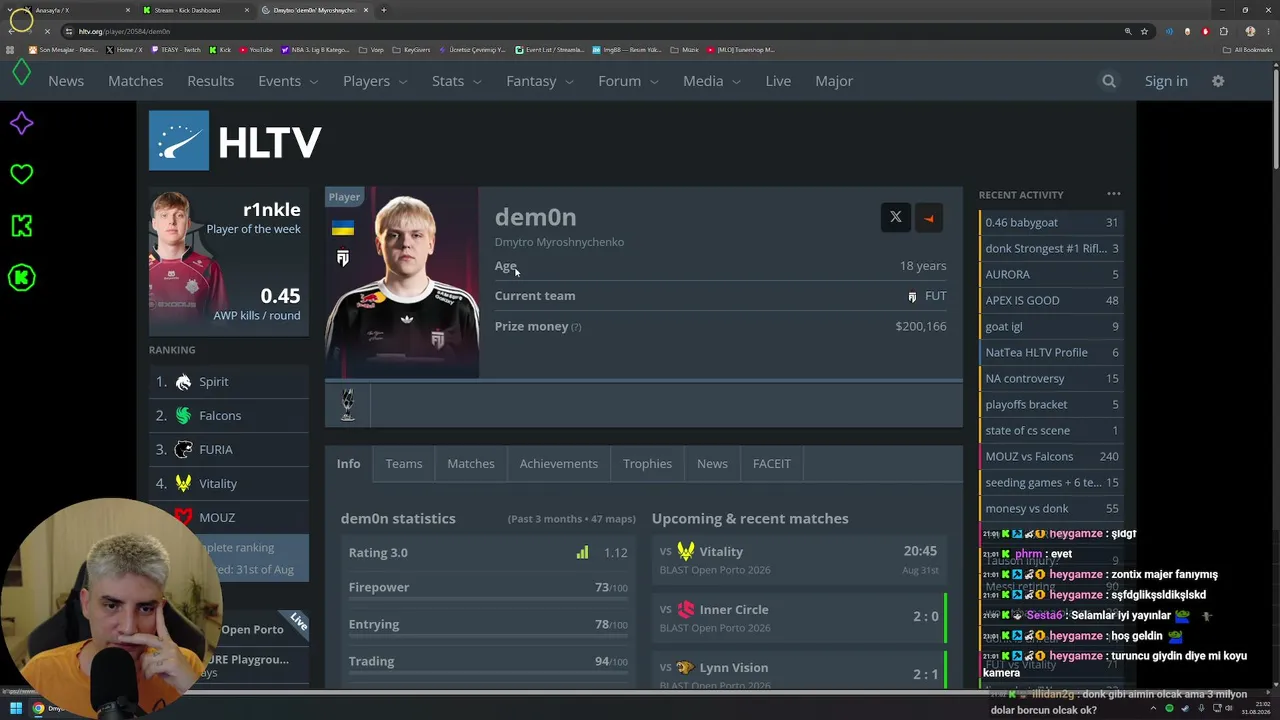Click dem0n's player photo
The image size is (1280, 720).
[x=402, y=283]
